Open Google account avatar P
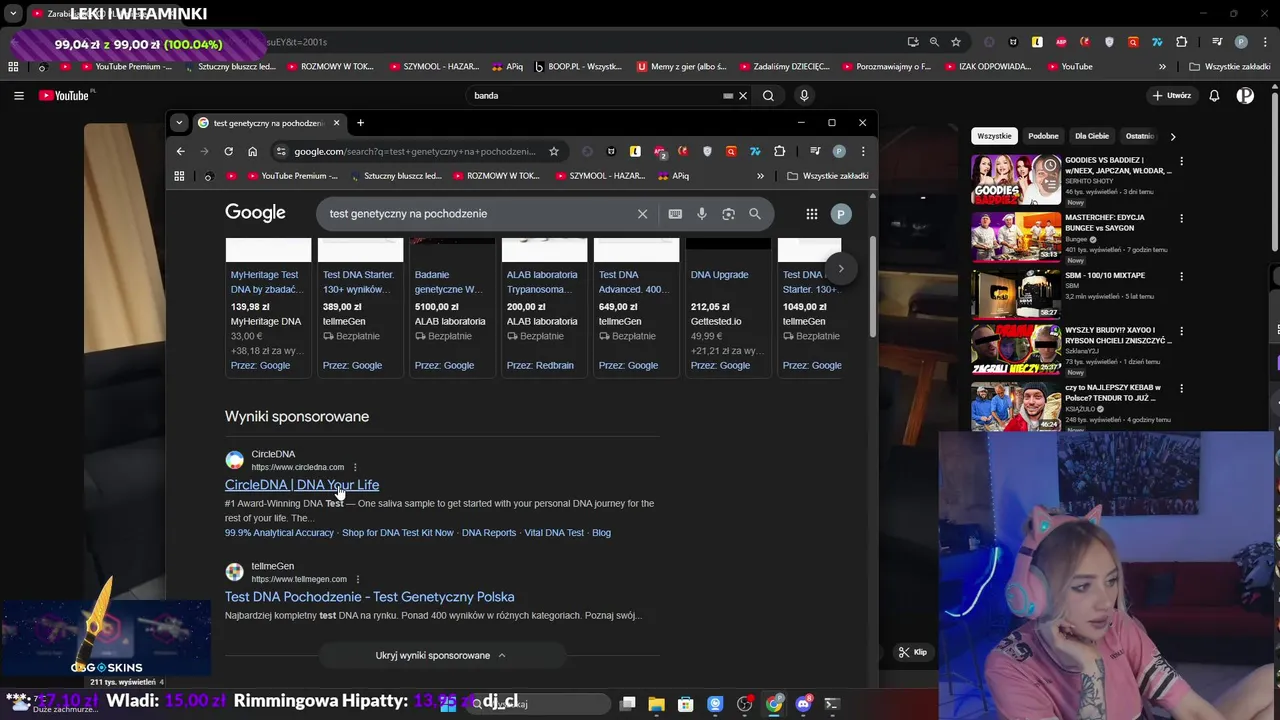 [841, 214]
